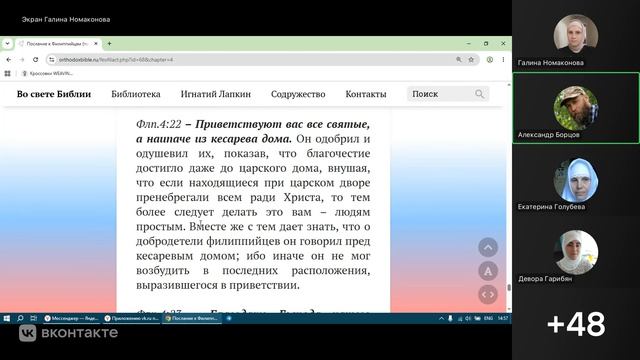
Task: Select Екатерина Голубева participant tile
Action: [576, 180]
